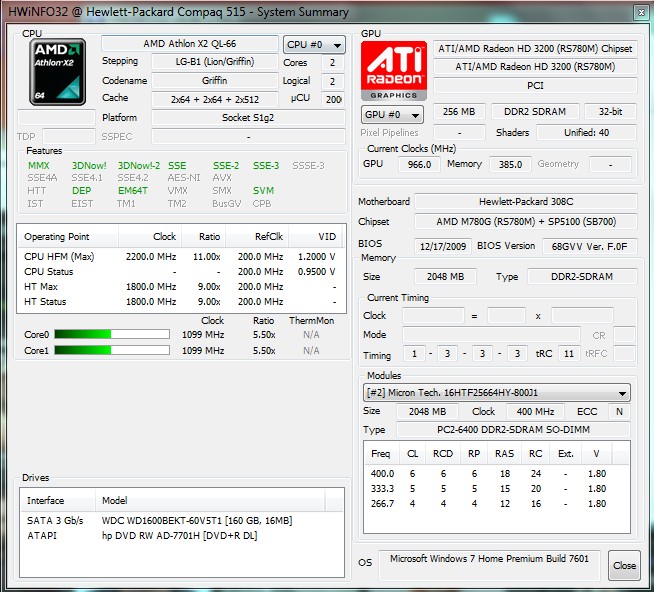Click the EM64T feature label
Image resolution: width=654 pixels, height=592 pixels.
133,191
